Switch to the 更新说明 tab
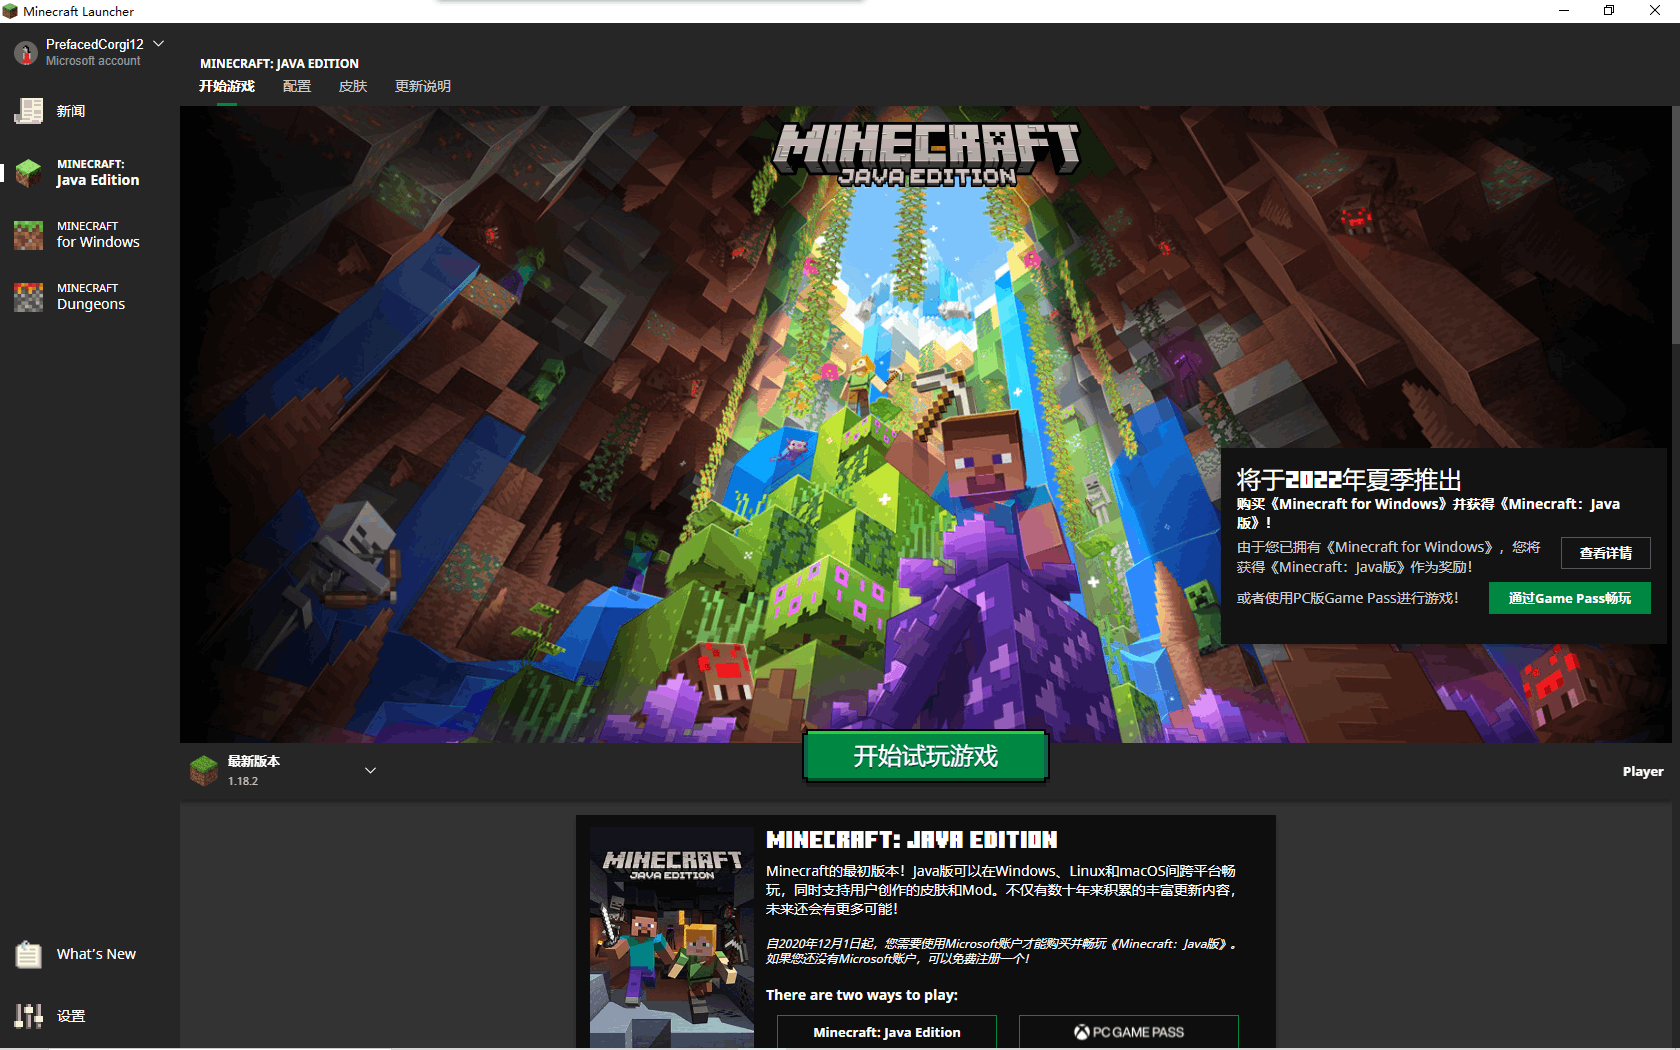Image resolution: width=1680 pixels, height=1050 pixels. click(x=423, y=86)
